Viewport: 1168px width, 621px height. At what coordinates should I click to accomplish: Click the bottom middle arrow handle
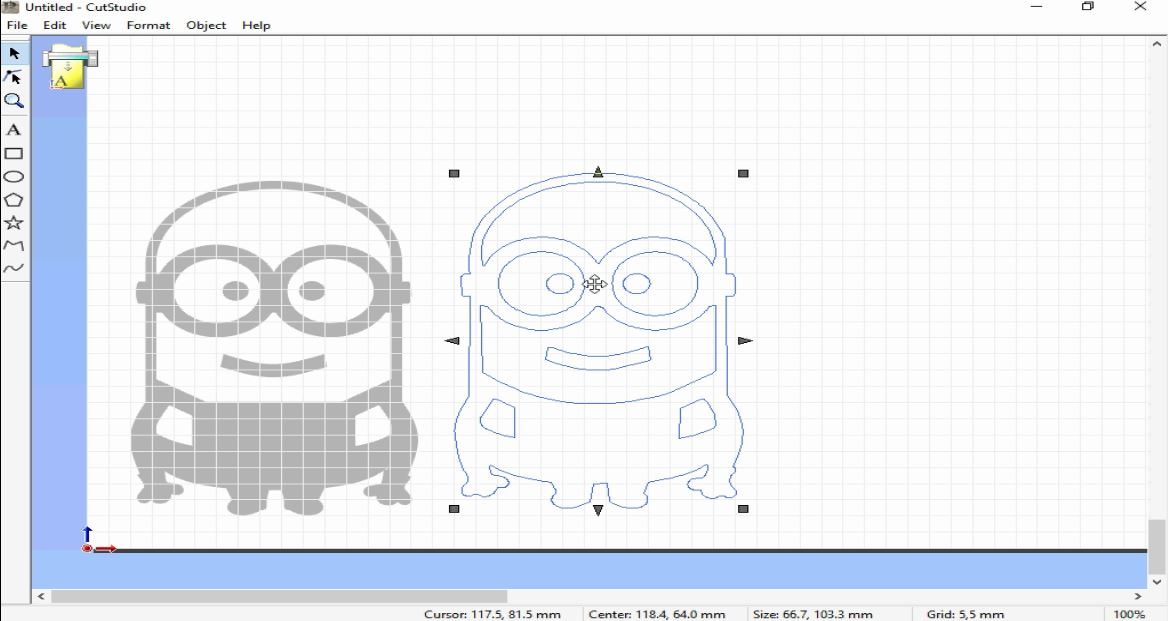pos(598,510)
